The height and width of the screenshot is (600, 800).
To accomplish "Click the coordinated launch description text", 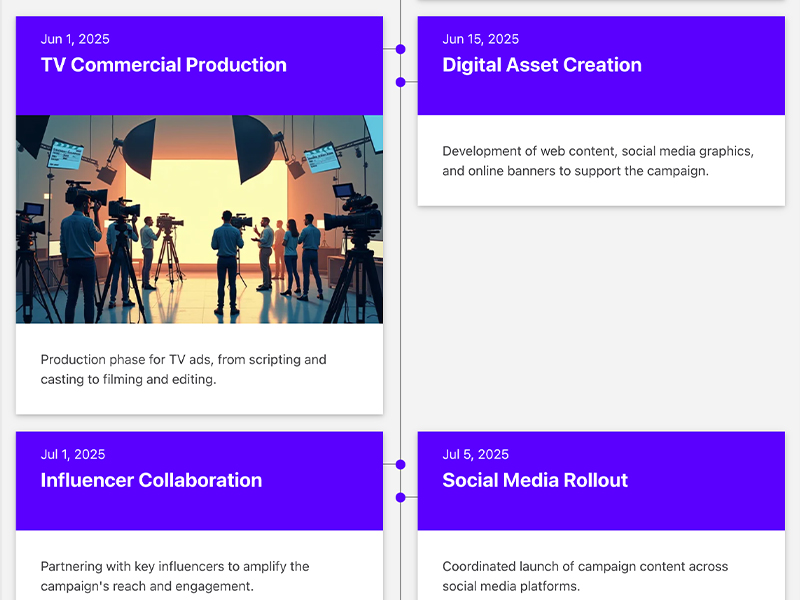I will tap(585, 576).
